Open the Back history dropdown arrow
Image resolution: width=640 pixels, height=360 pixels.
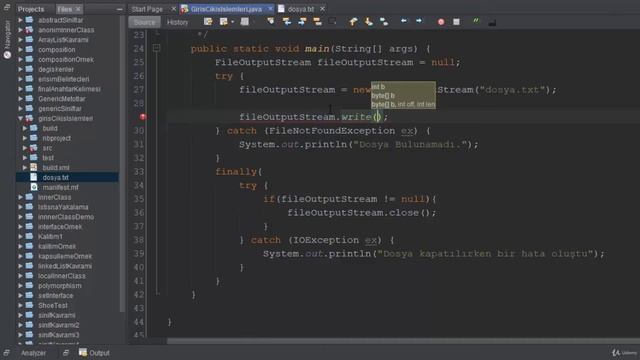click(x=233, y=22)
